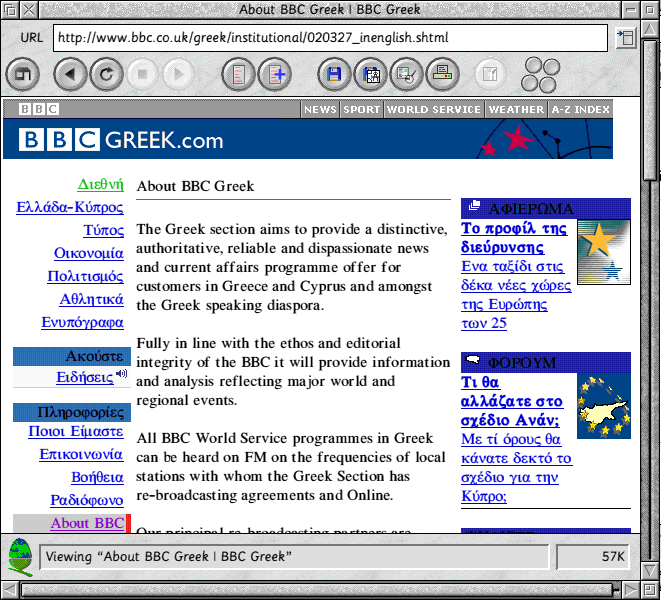Click the BBC GREEK.com banner logo
The image size is (661, 600).
(x=121, y=140)
